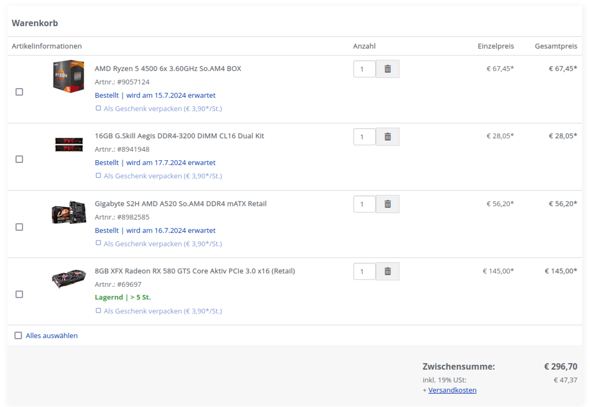The width and height of the screenshot is (590, 407).
Task: Click the Gigabyte motherboard thumbnail
Action: pyautogui.click(x=69, y=212)
